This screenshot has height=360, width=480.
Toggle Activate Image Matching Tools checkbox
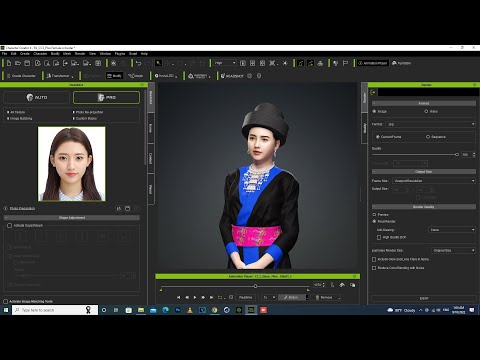click(5, 301)
